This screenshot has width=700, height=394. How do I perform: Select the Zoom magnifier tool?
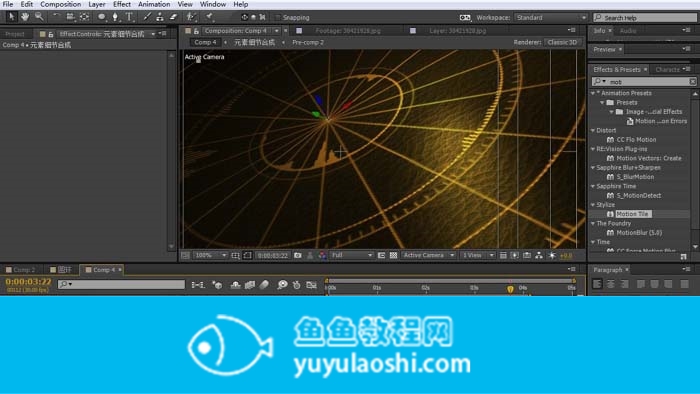[x=39, y=17]
